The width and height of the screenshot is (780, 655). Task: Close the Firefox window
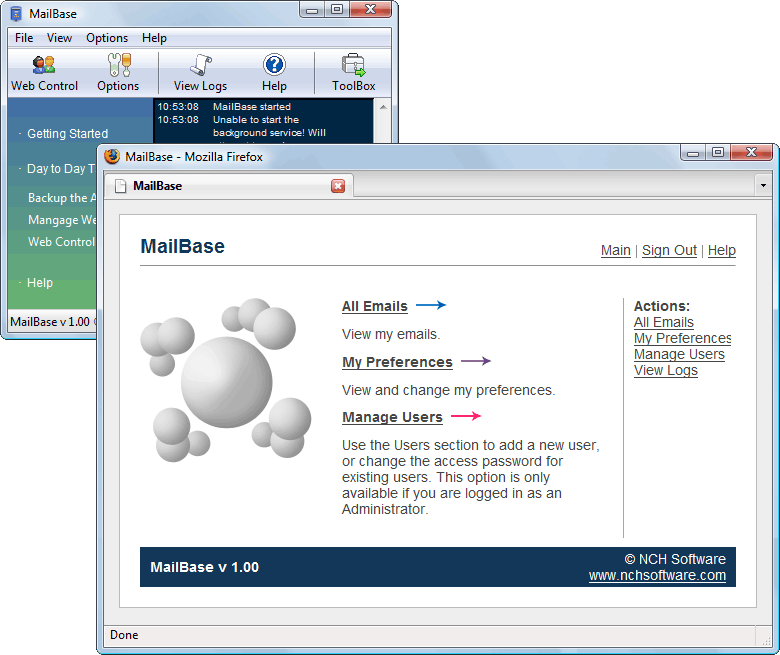pos(752,153)
